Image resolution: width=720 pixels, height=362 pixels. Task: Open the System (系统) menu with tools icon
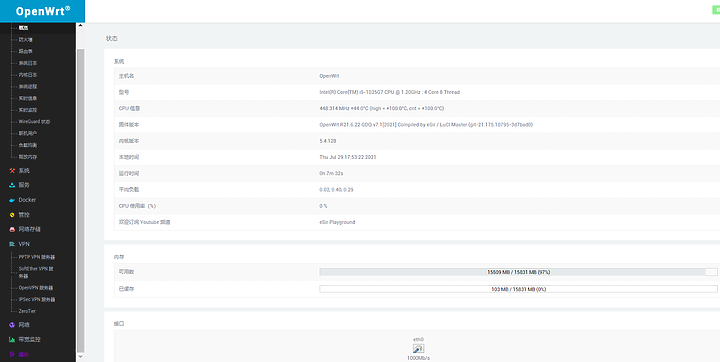pyautogui.click(x=12, y=170)
